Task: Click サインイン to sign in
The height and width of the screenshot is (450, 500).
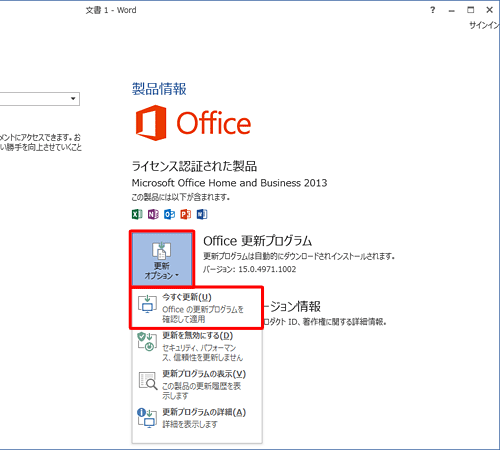Action: pos(484,25)
